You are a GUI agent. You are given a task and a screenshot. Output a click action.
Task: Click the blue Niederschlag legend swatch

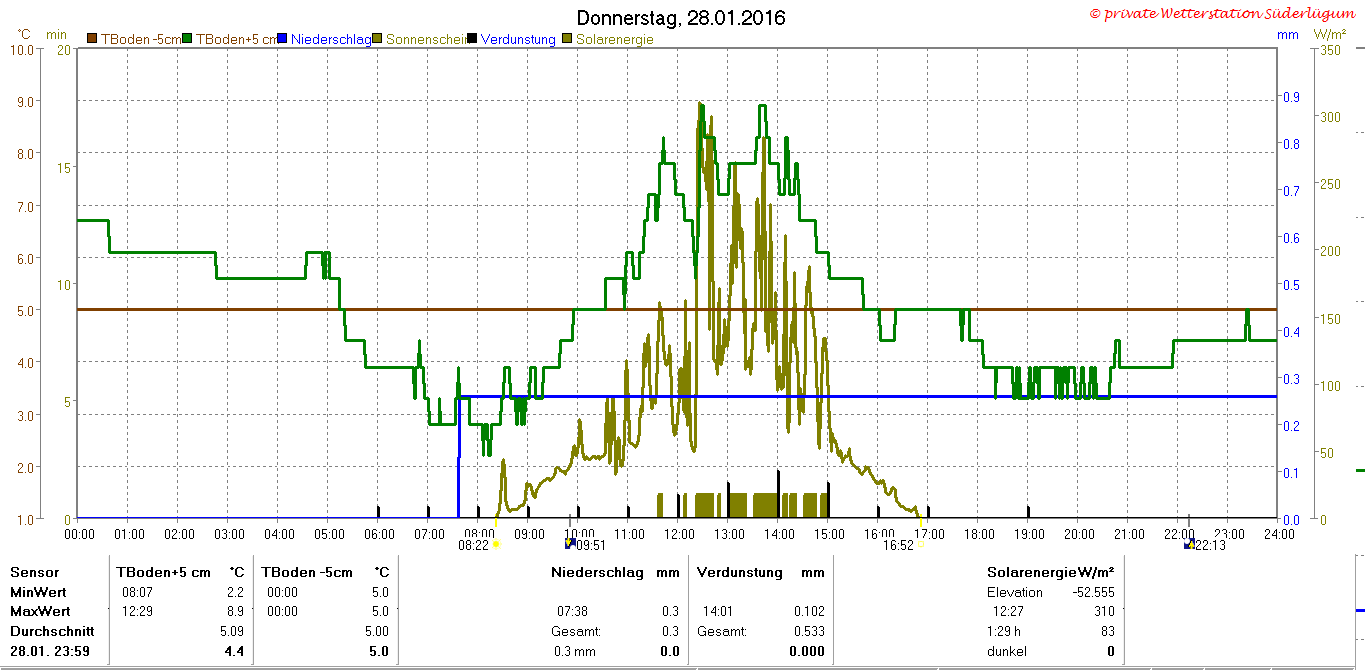pos(283,39)
